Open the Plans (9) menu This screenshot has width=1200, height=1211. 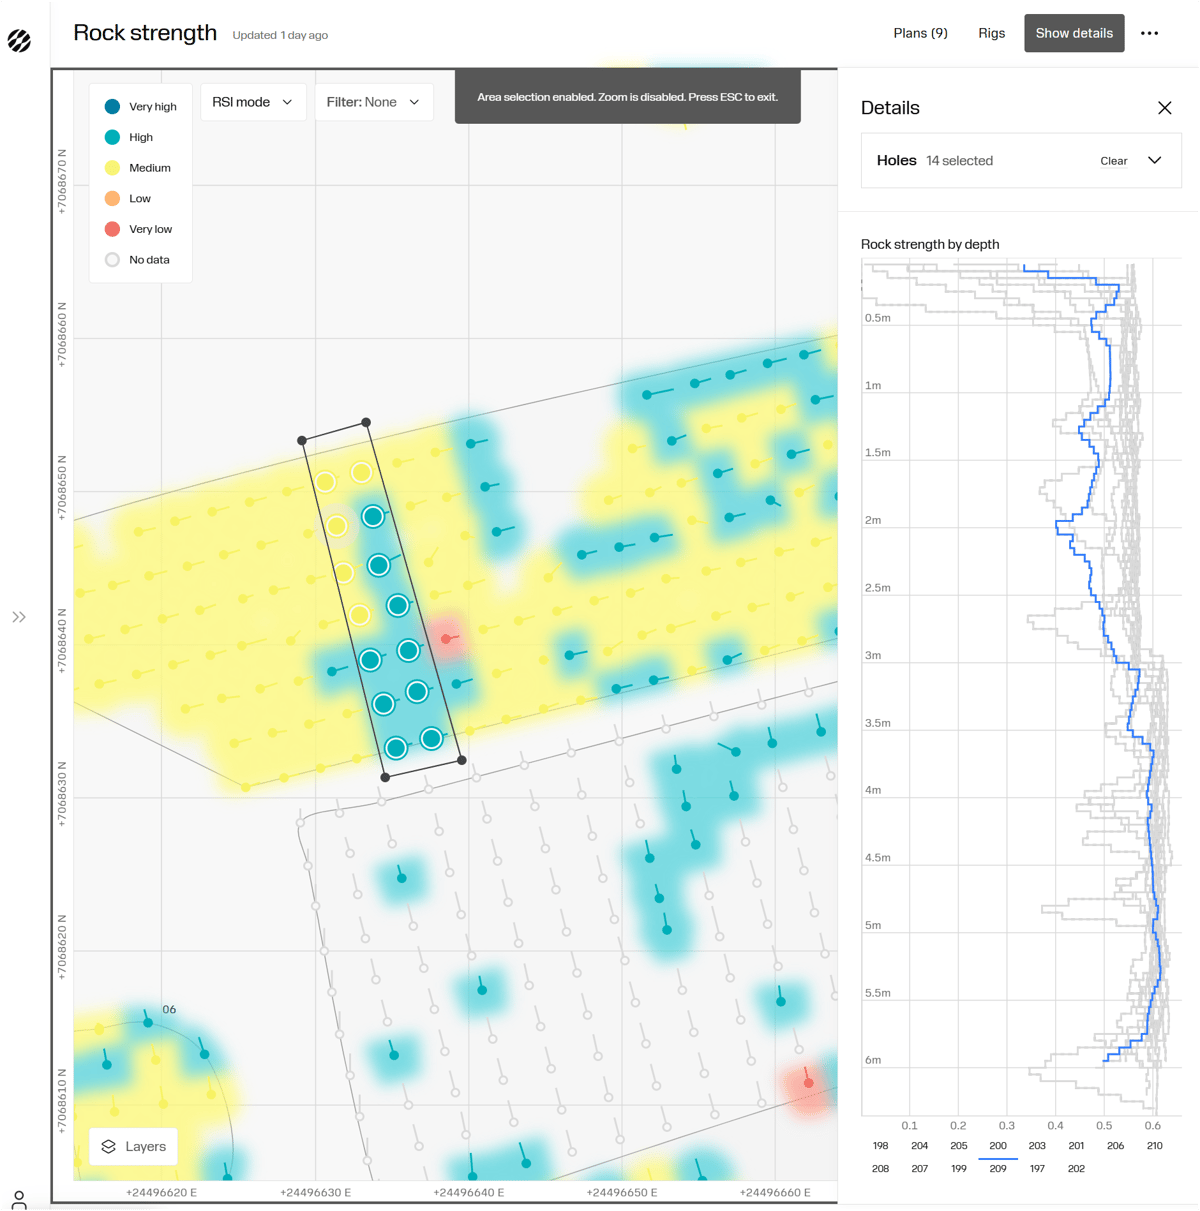[919, 33]
